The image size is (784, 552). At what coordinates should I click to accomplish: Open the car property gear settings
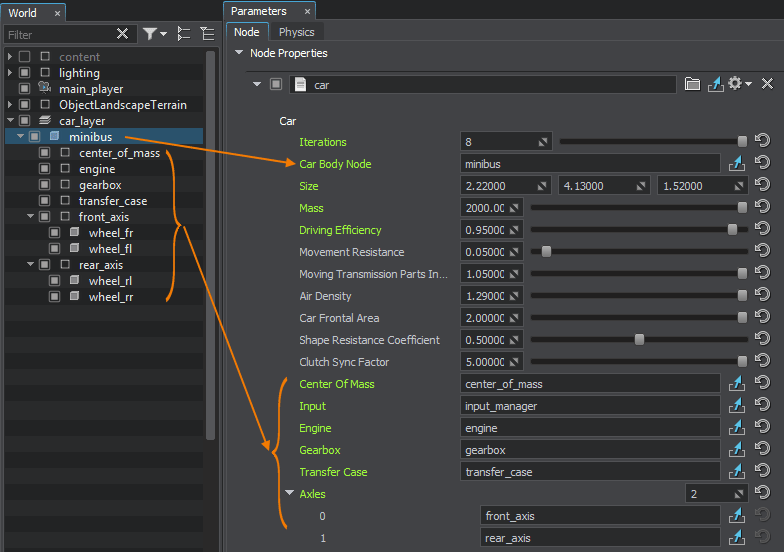(x=738, y=85)
